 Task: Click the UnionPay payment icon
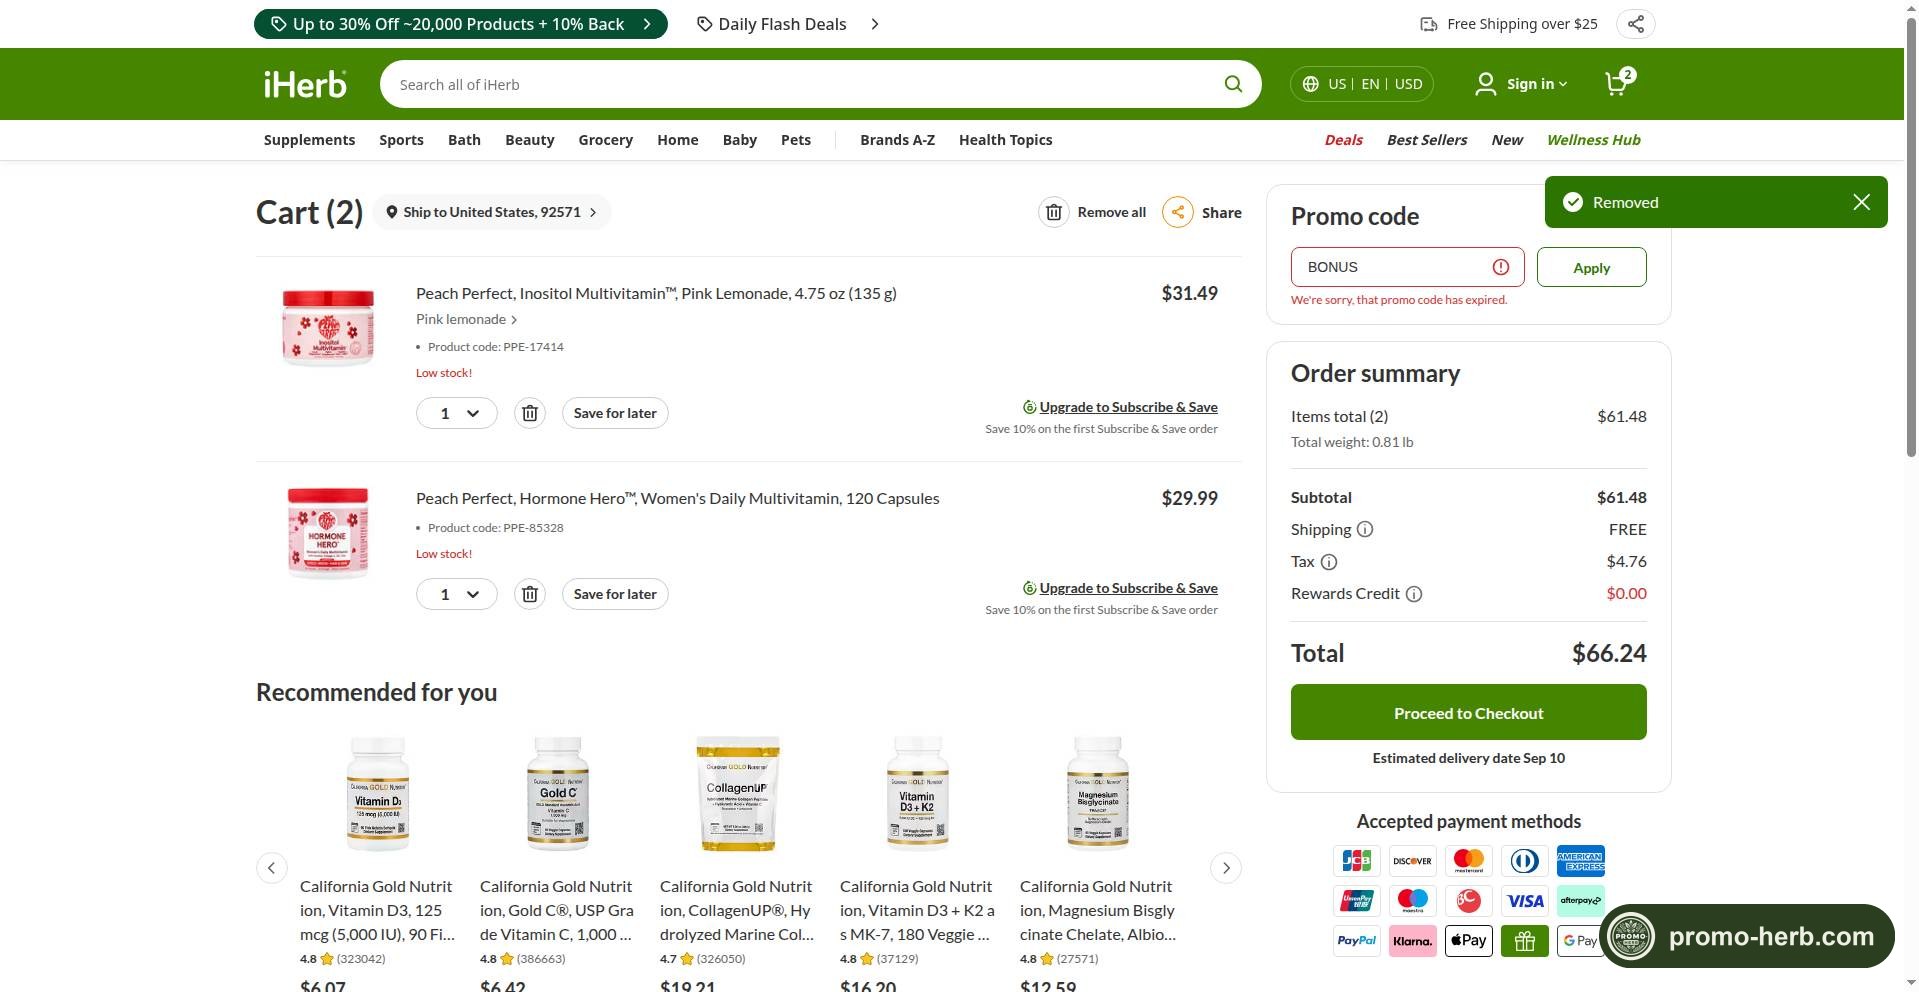(x=1357, y=901)
